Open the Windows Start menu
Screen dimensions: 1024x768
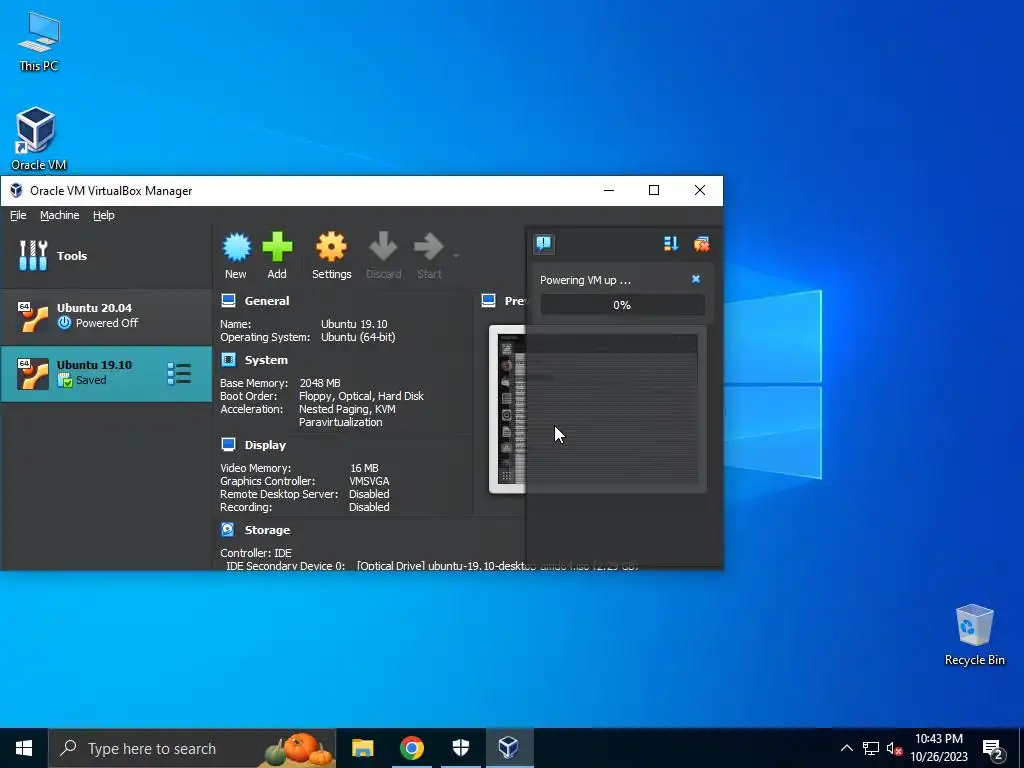pyautogui.click(x=24, y=748)
